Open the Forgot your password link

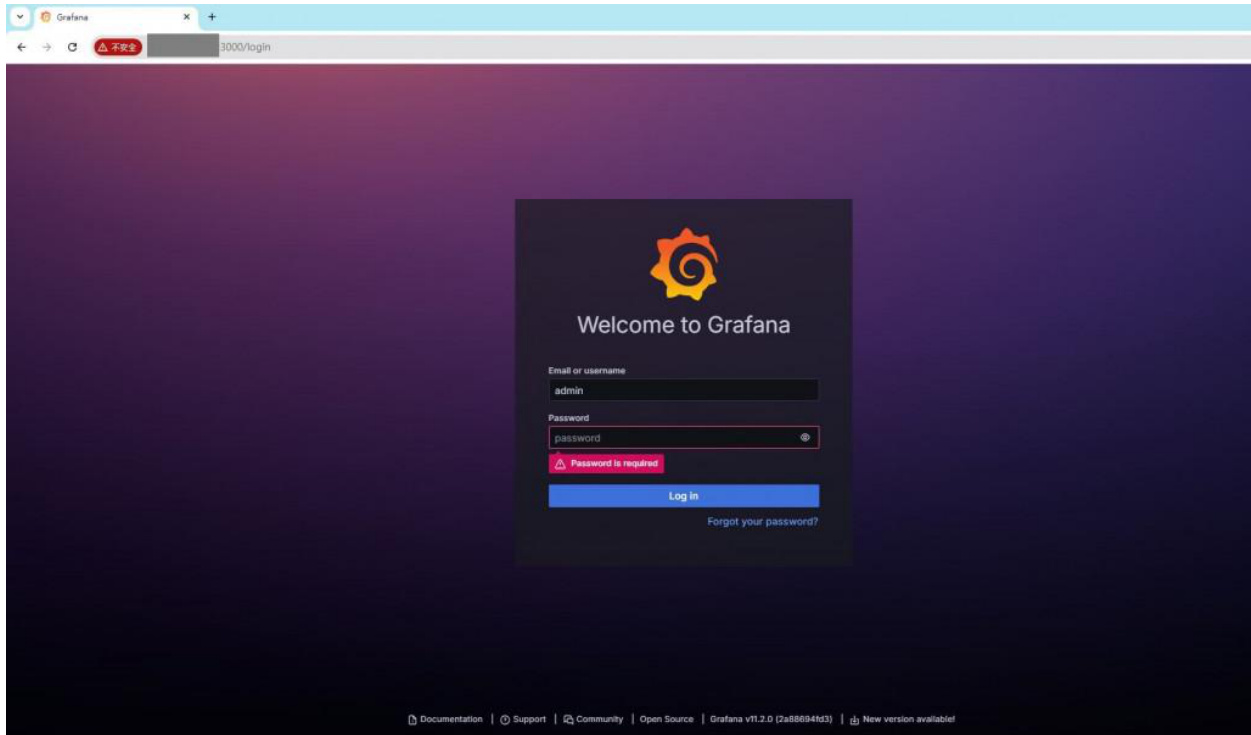762,522
